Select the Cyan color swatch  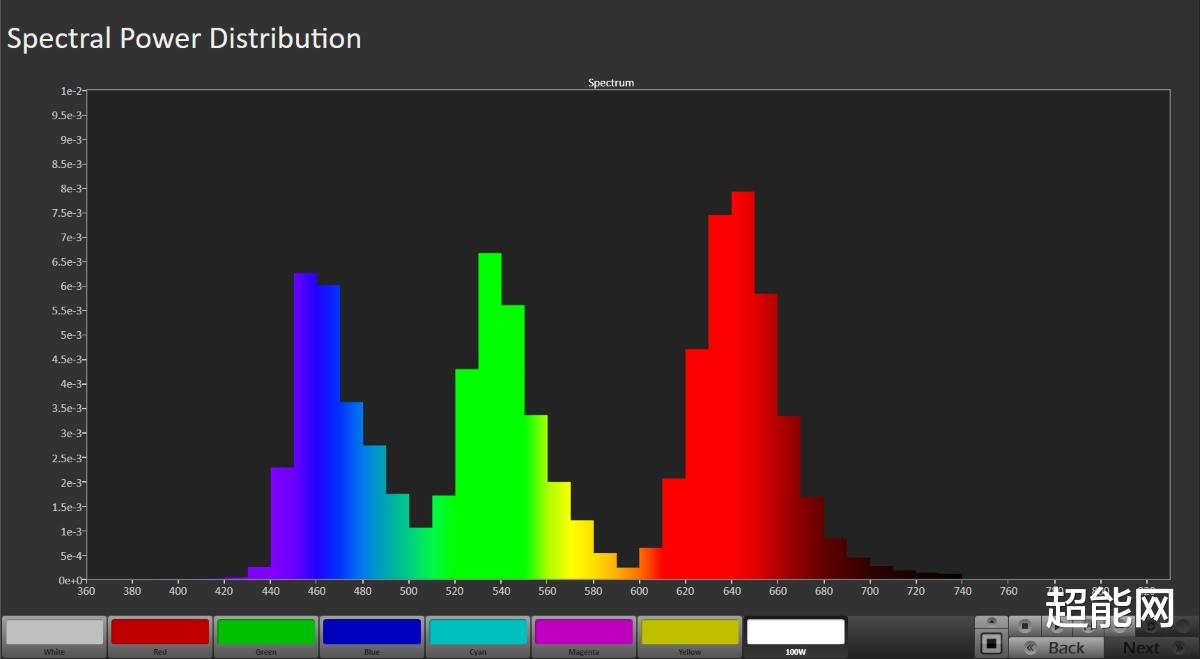click(477, 637)
